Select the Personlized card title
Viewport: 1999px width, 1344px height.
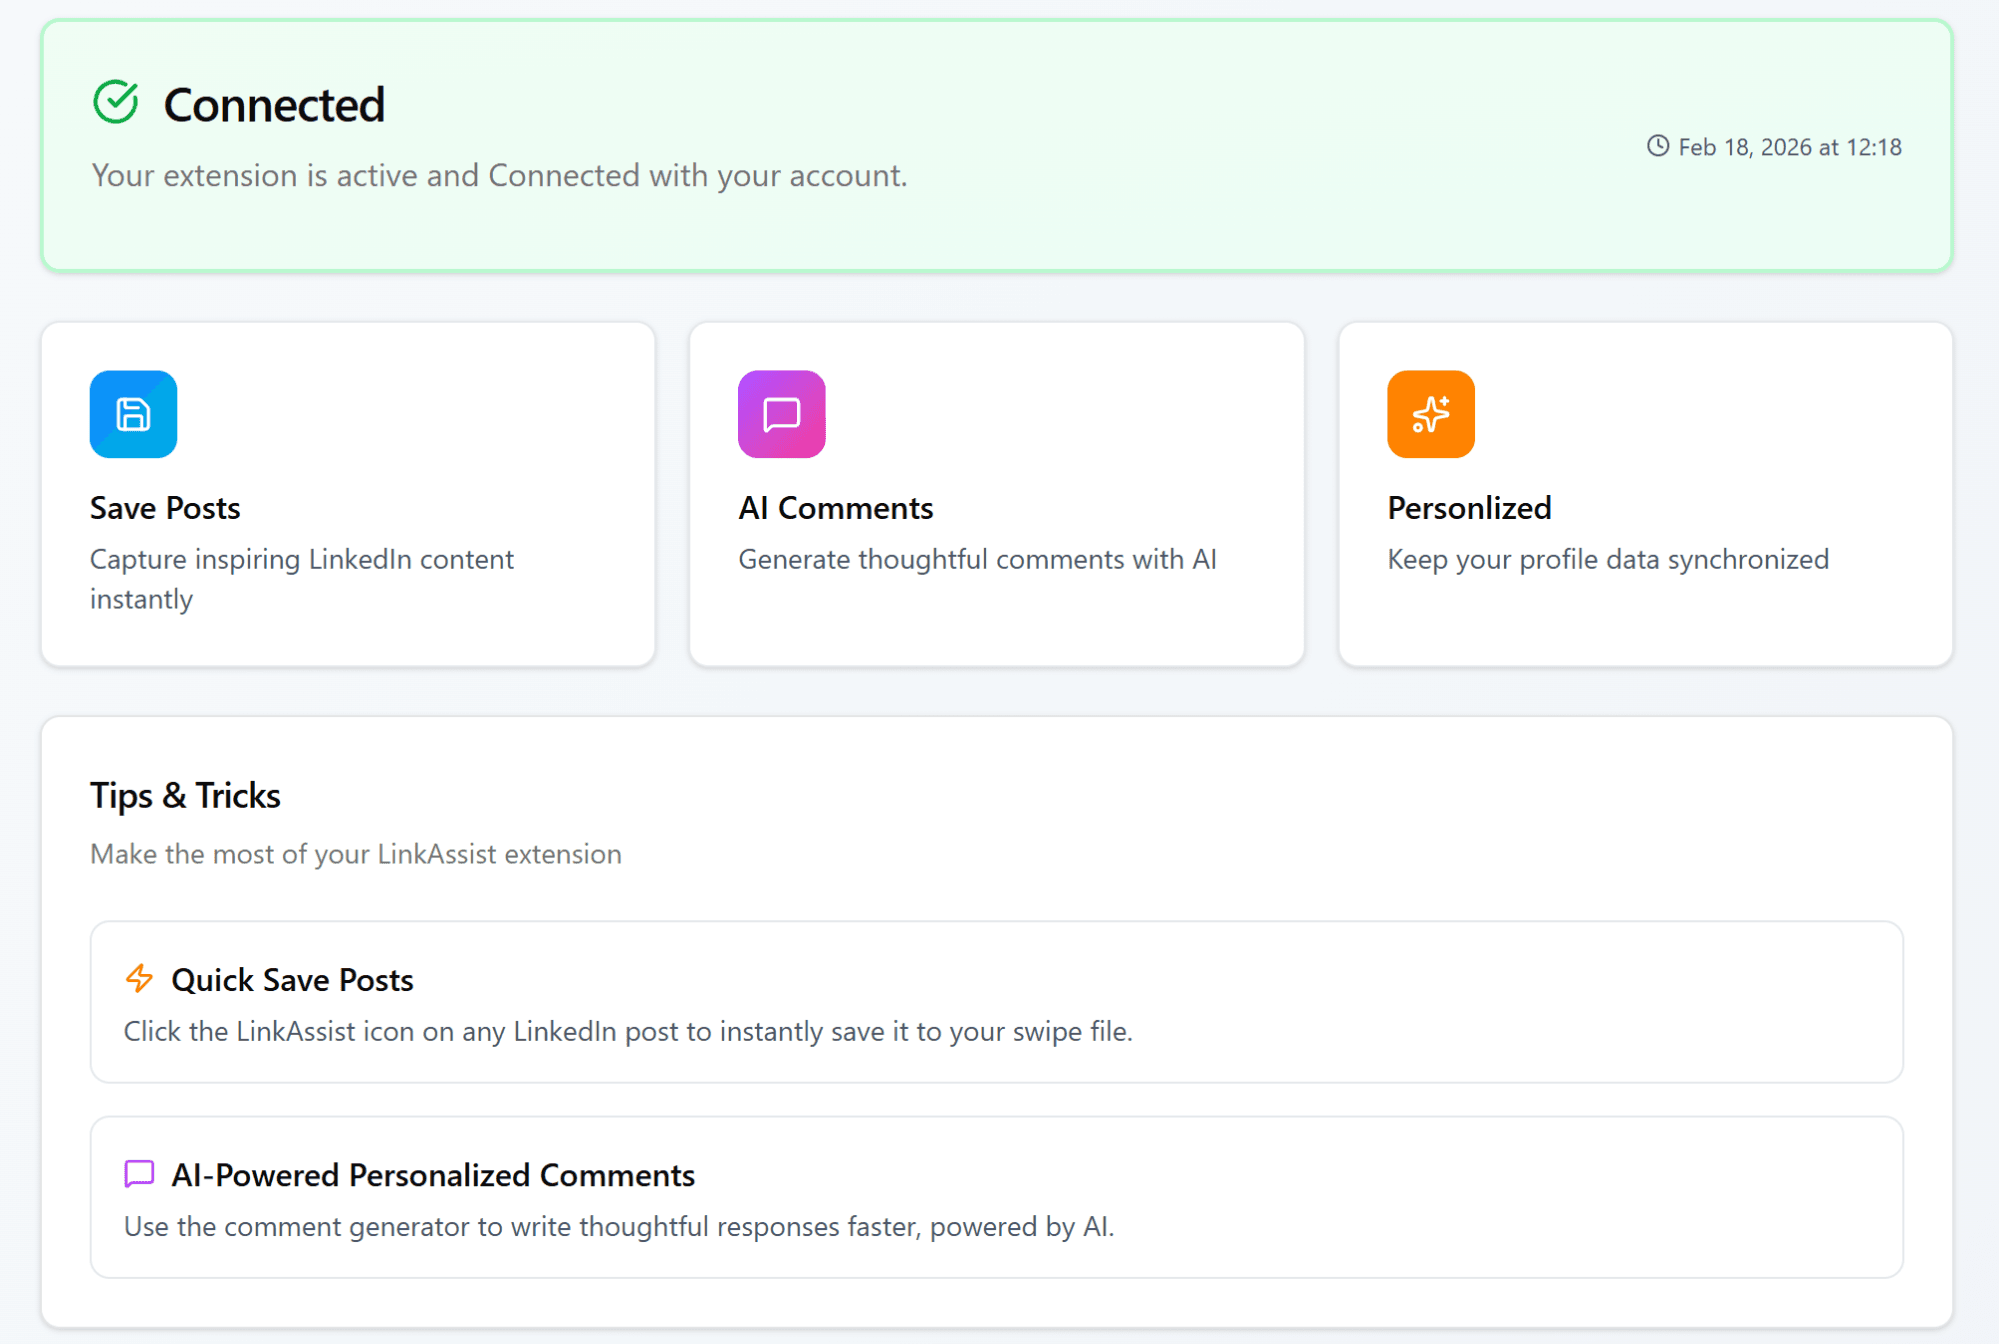coord(1469,508)
